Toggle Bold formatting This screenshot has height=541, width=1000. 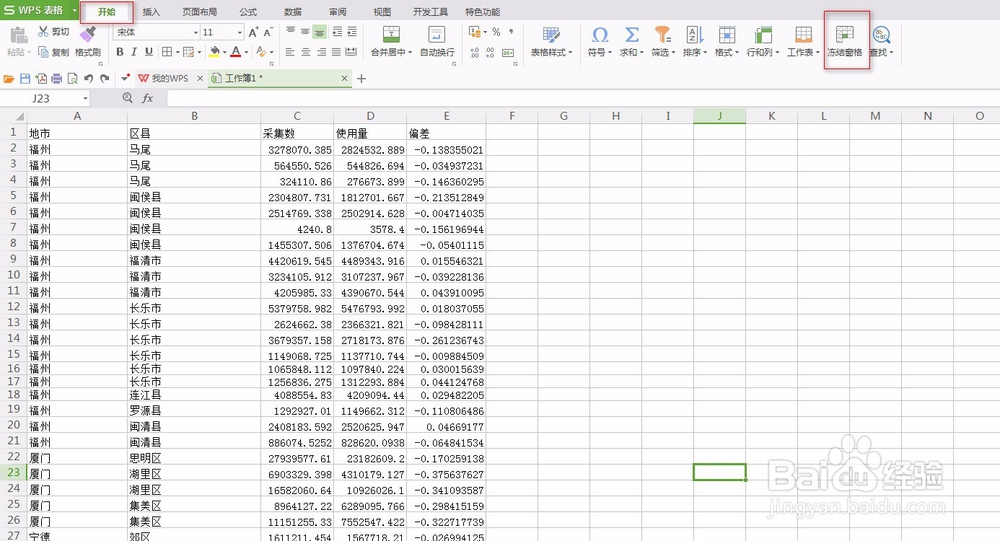(x=120, y=52)
